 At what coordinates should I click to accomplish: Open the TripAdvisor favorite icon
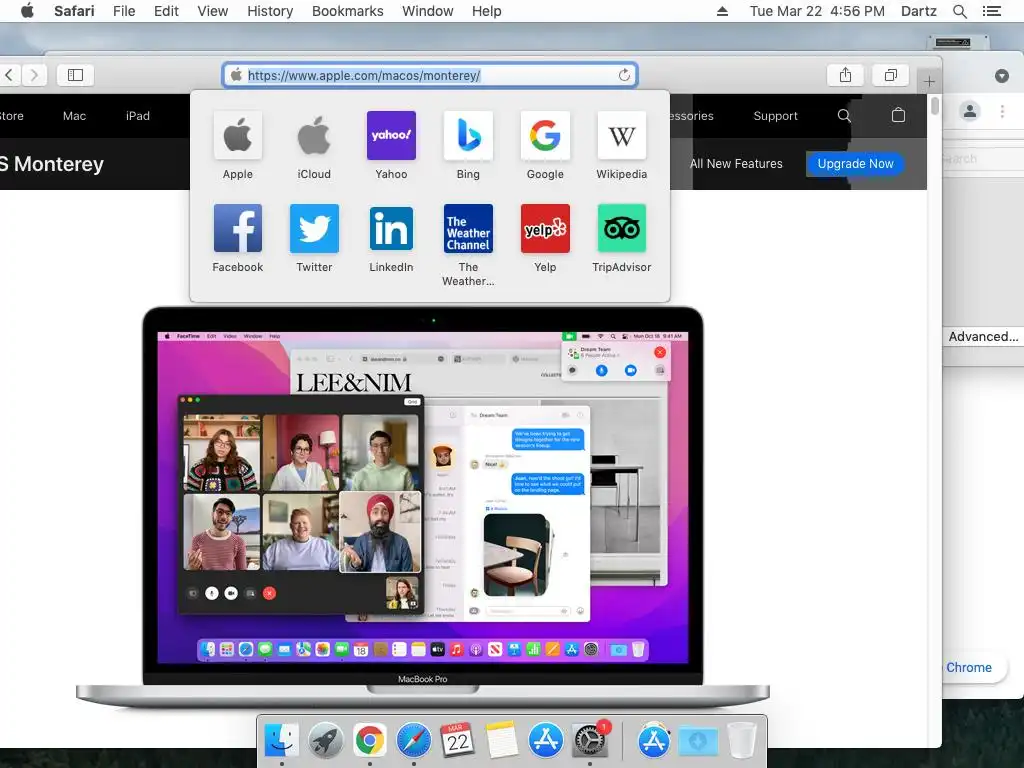click(622, 229)
